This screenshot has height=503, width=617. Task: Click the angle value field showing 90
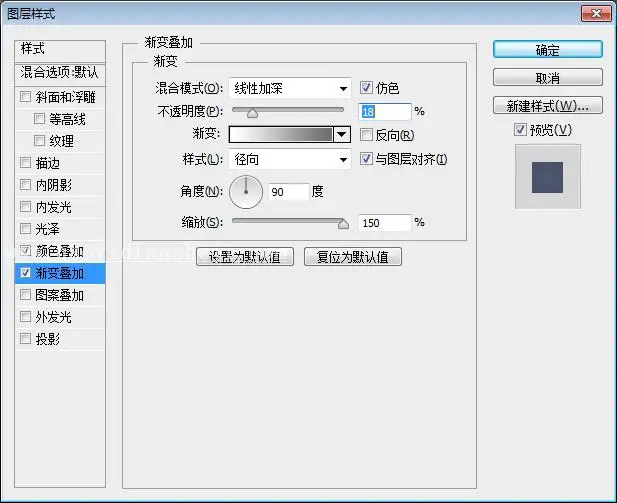coord(289,192)
